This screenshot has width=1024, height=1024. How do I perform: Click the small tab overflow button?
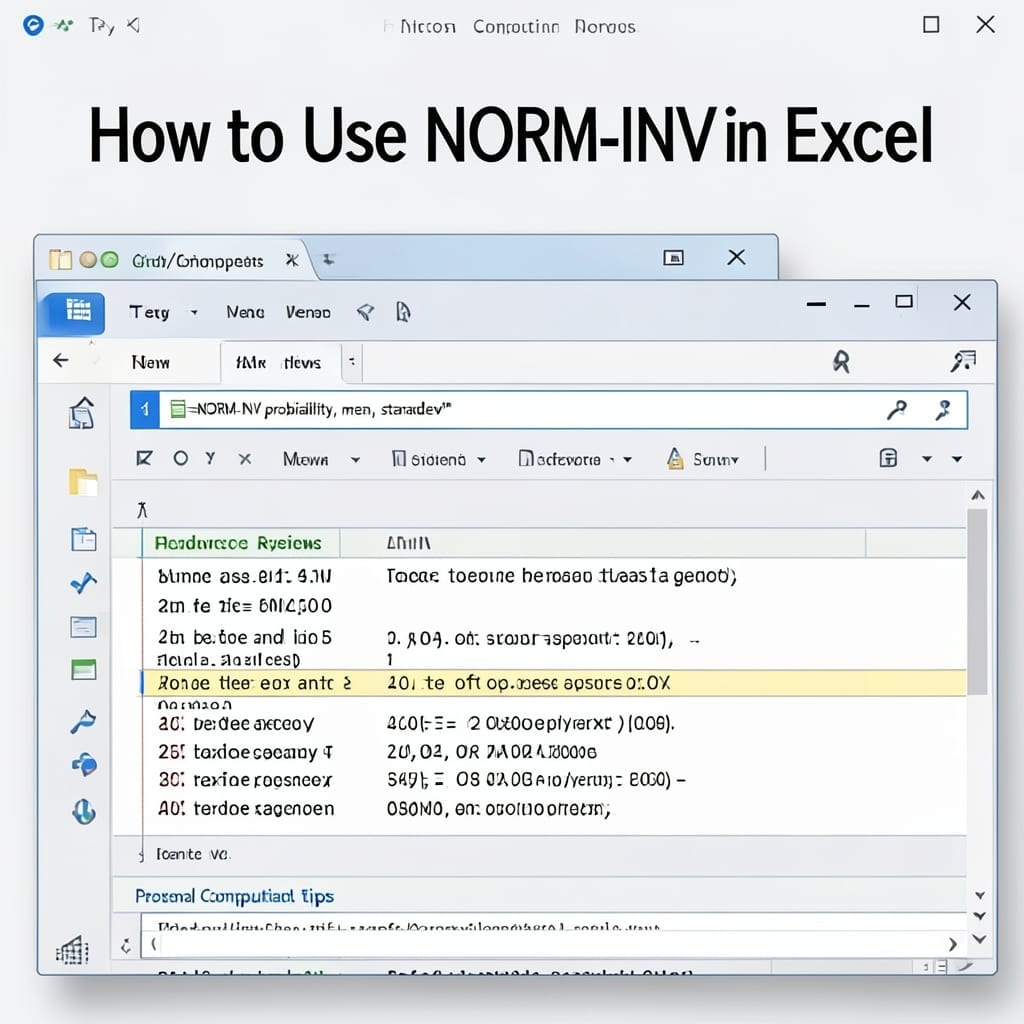point(352,361)
